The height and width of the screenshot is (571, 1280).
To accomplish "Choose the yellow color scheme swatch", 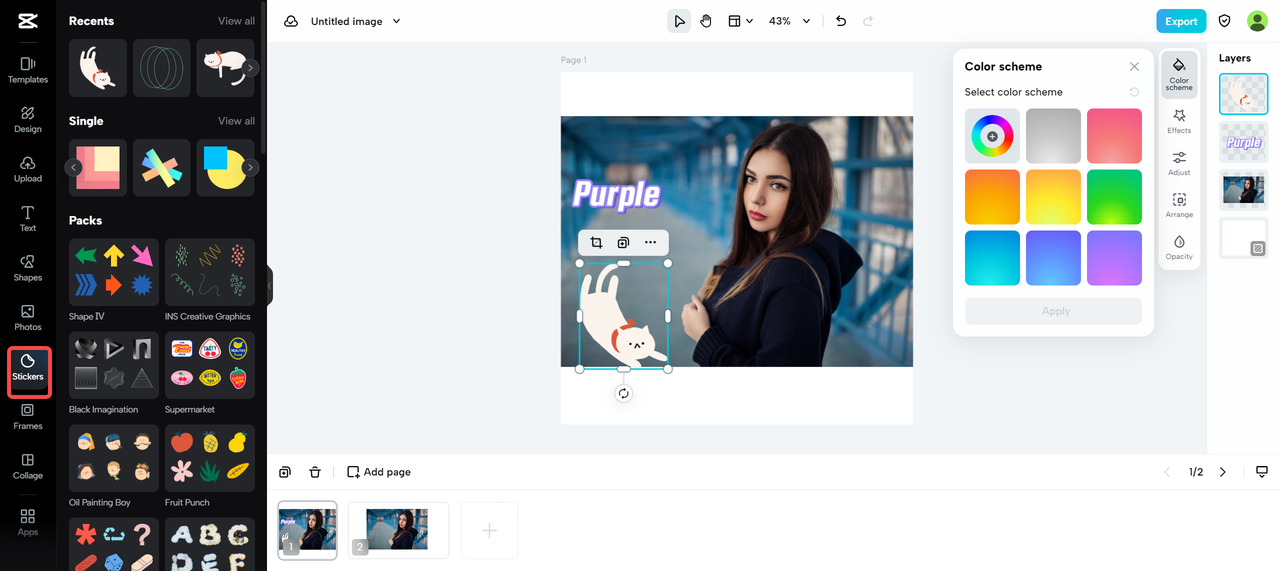I will point(1053,197).
